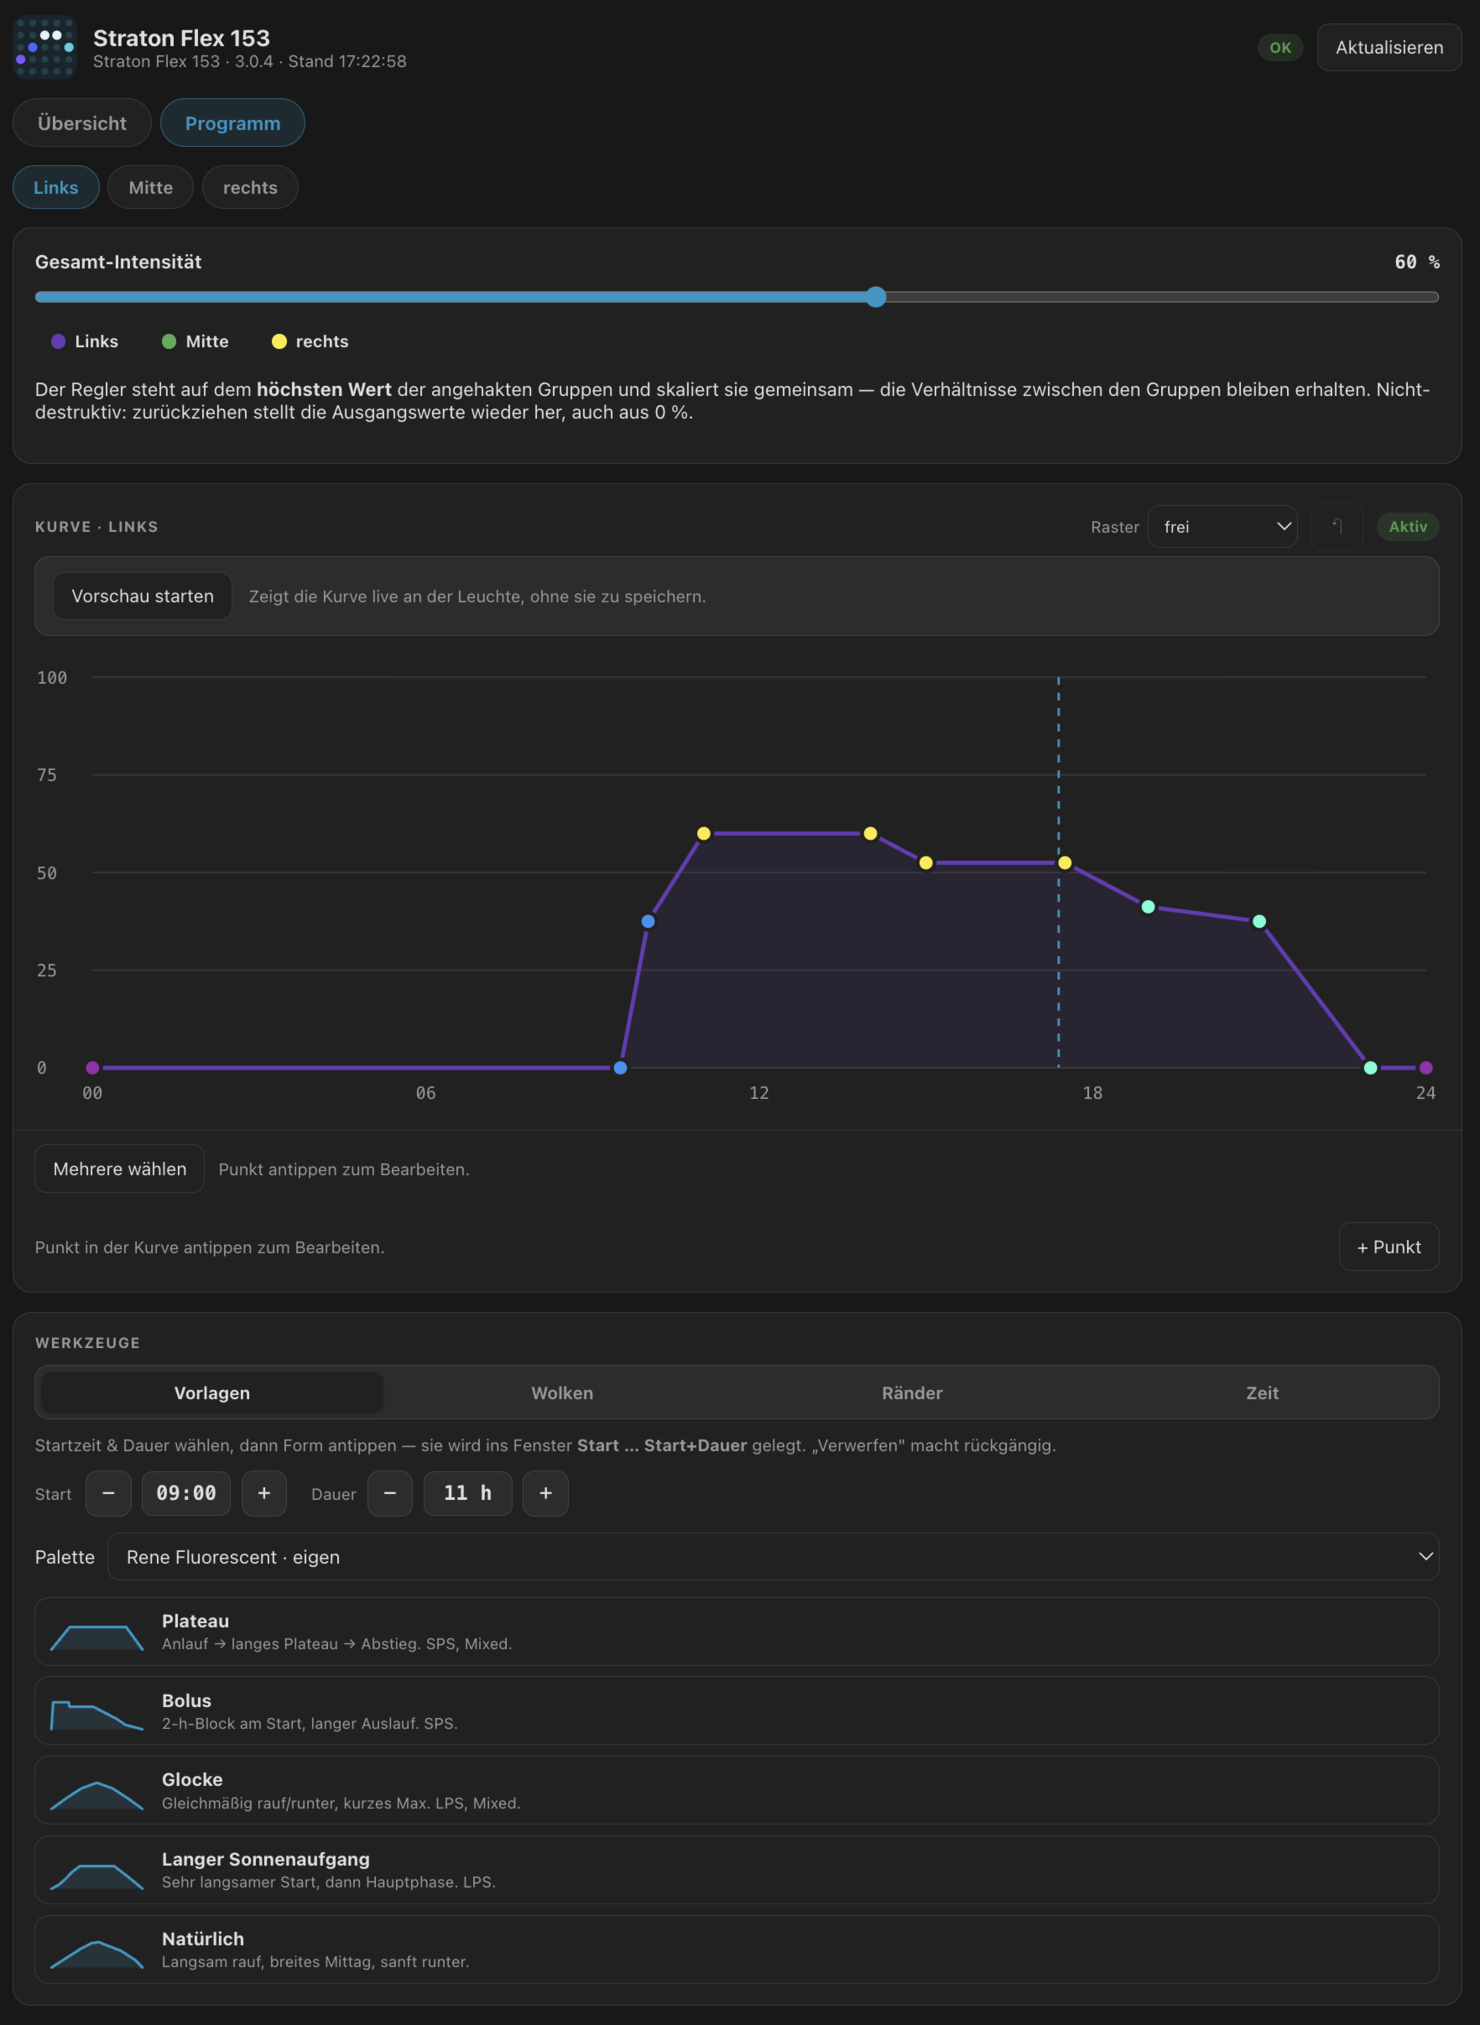Toggle the green Mitte group marker

(x=169, y=341)
